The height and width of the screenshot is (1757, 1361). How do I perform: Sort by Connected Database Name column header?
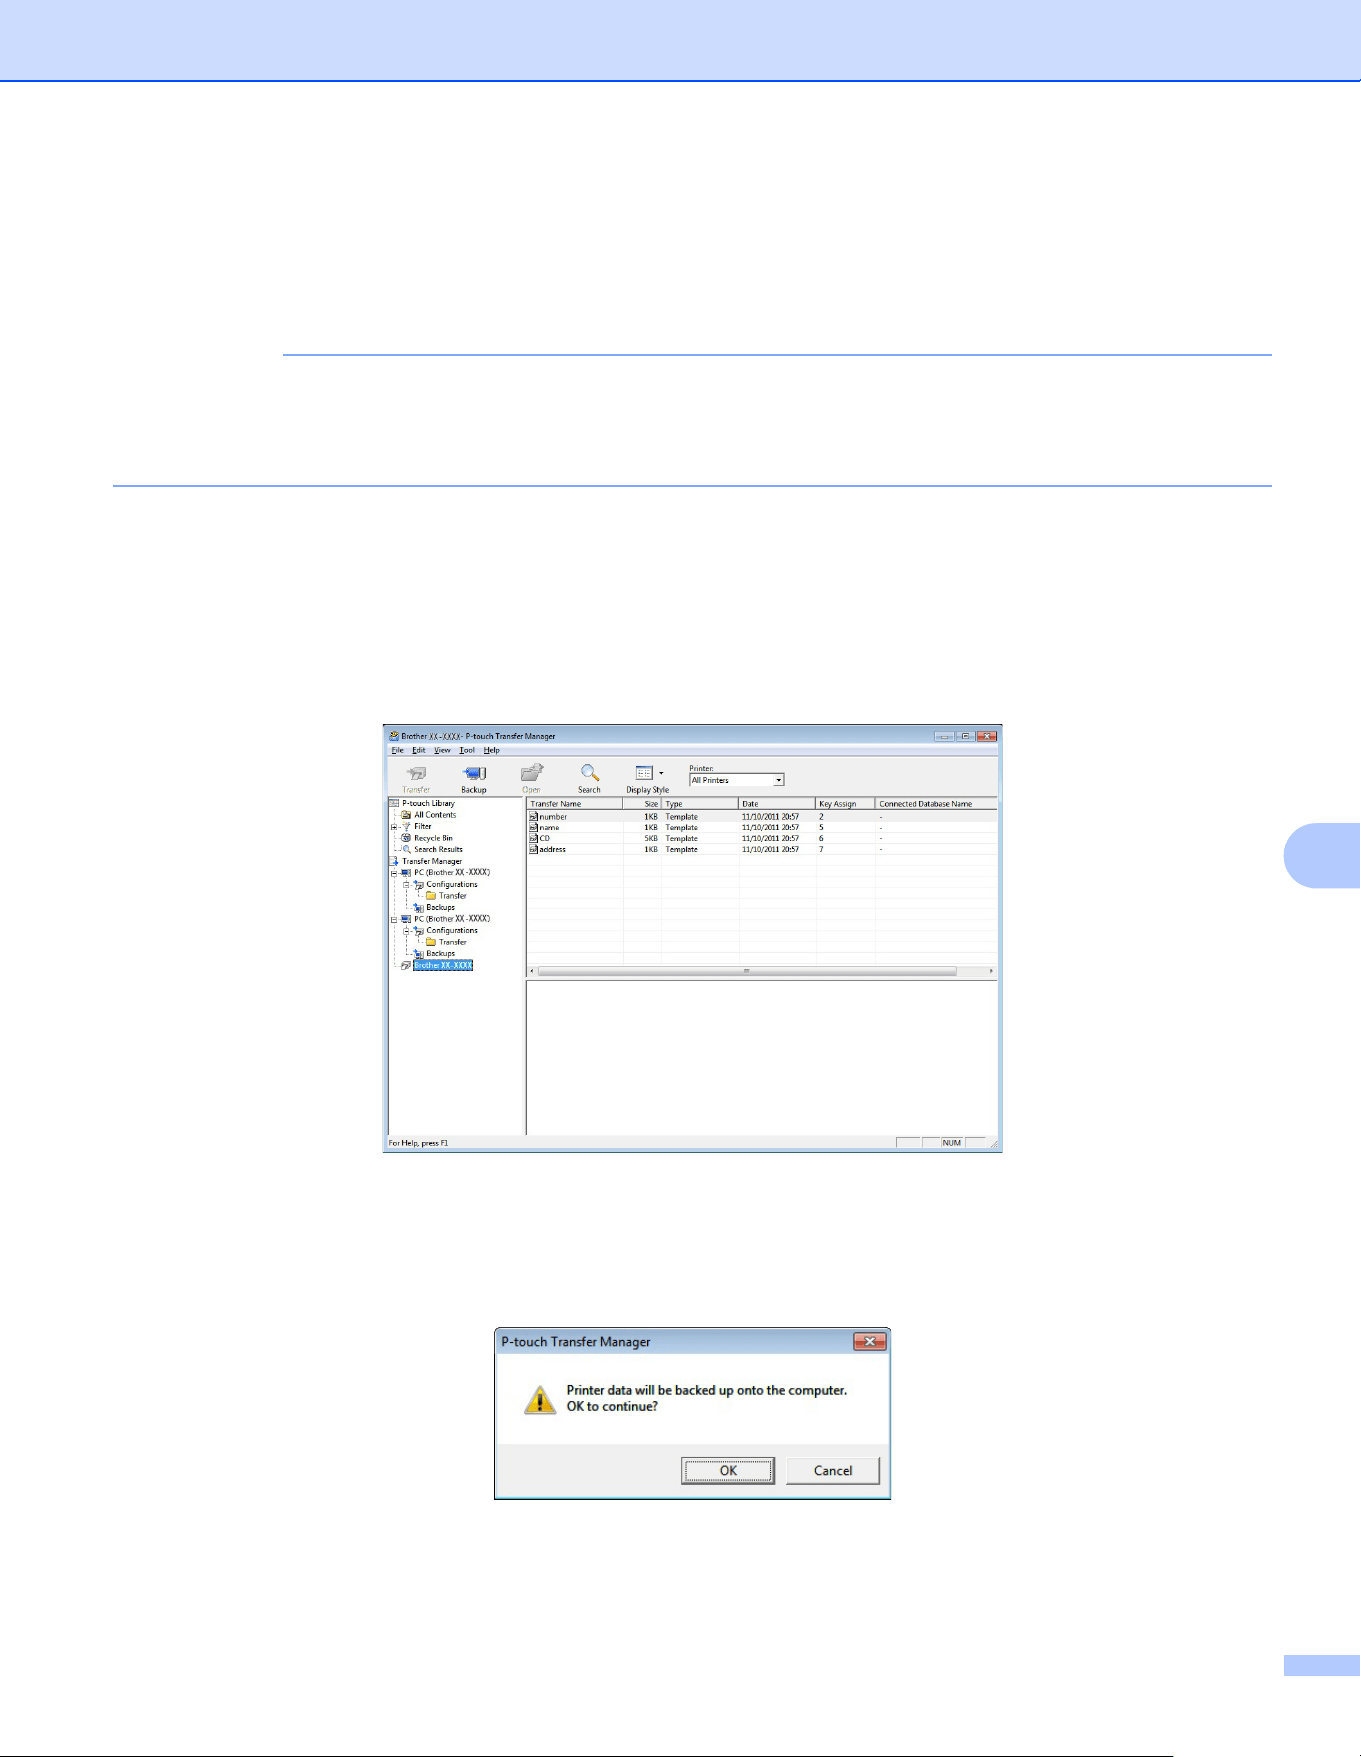[936, 804]
